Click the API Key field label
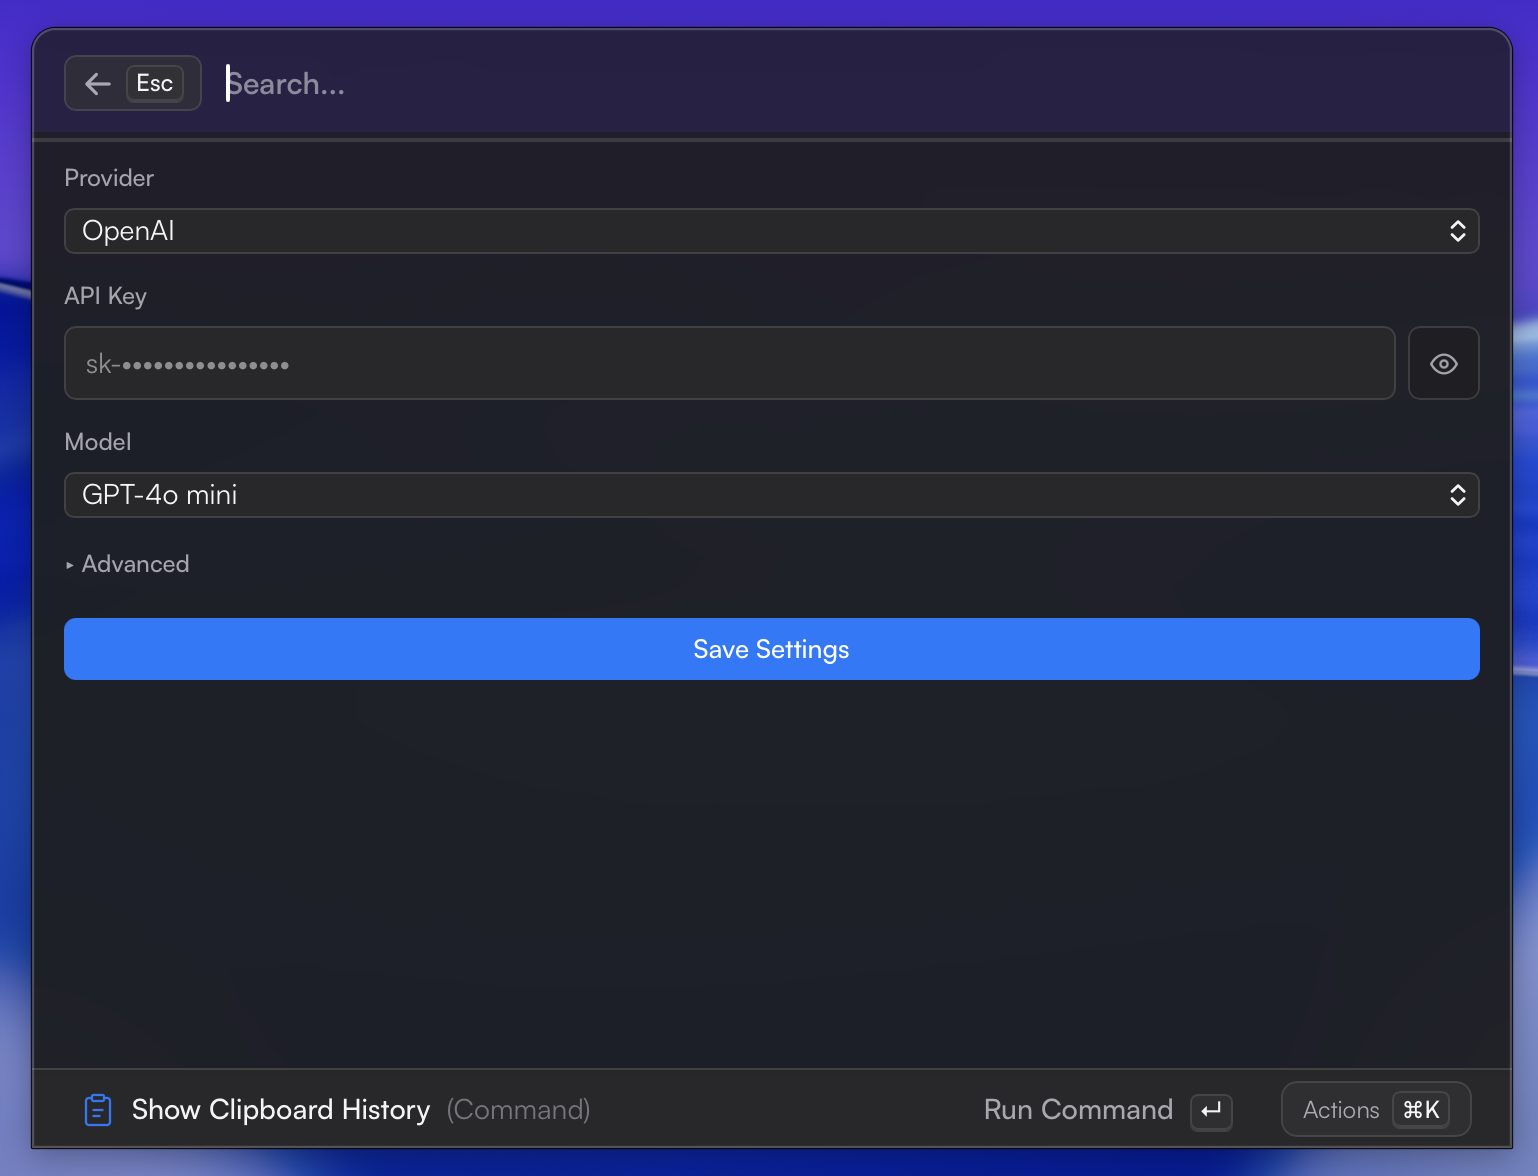Image resolution: width=1538 pixels, height=1176 pixels. point(105,296)
